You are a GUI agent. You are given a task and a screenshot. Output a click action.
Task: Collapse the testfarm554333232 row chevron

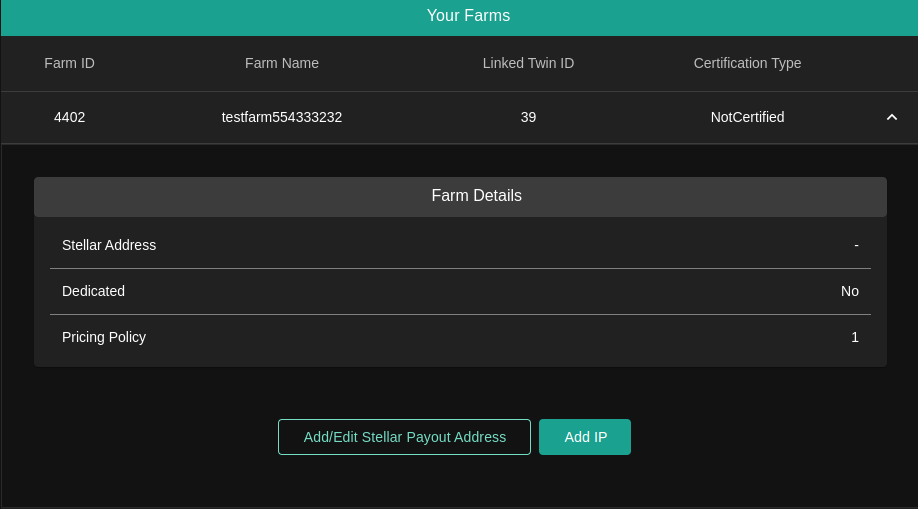[892, 117]
